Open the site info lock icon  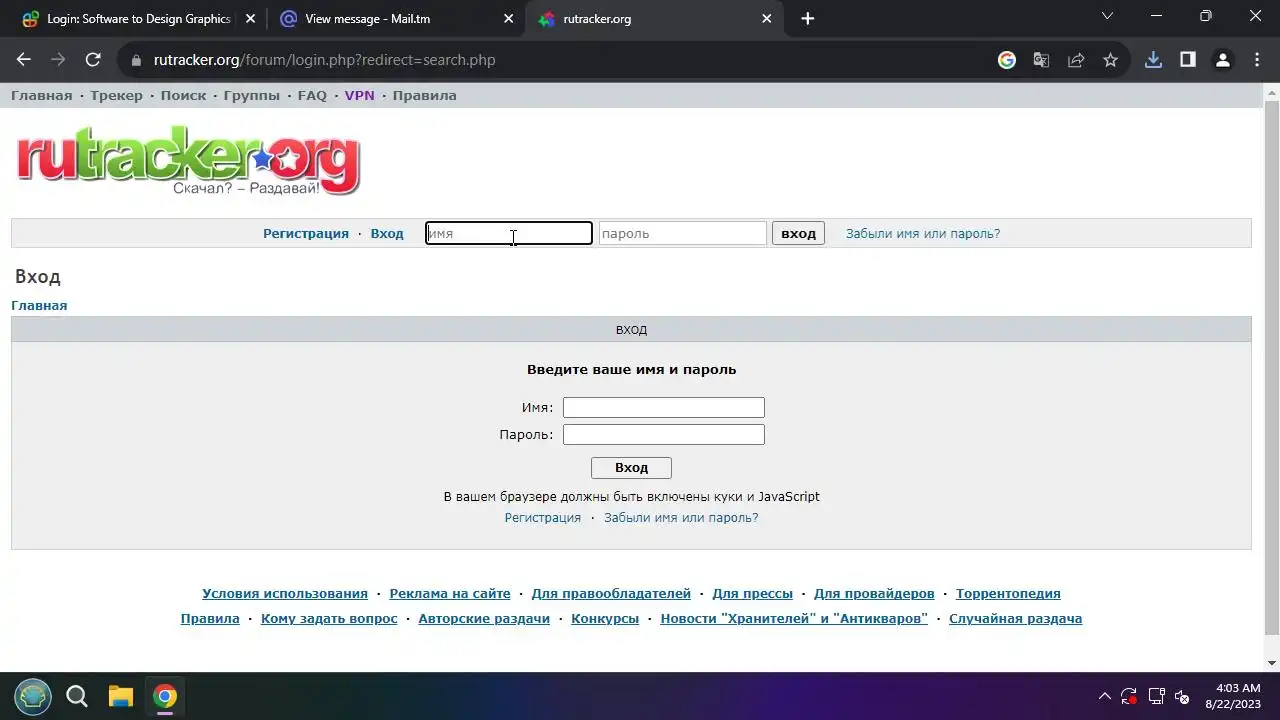click(x=137, y=60)
